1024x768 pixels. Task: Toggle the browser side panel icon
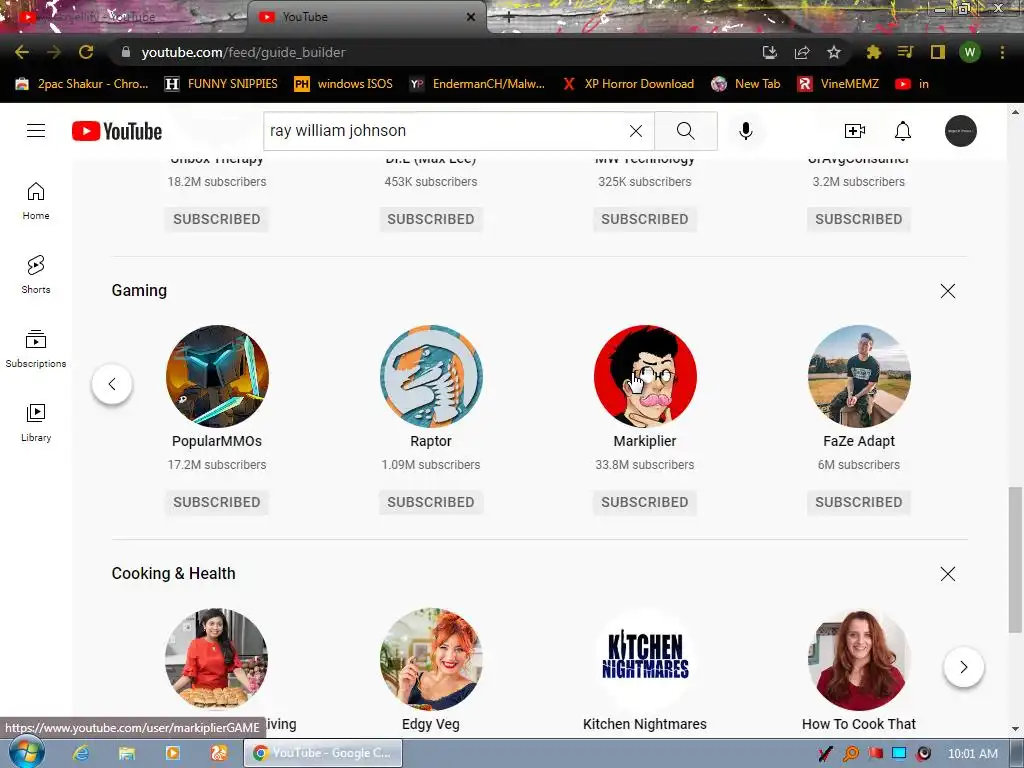click(x=938, y=52)
